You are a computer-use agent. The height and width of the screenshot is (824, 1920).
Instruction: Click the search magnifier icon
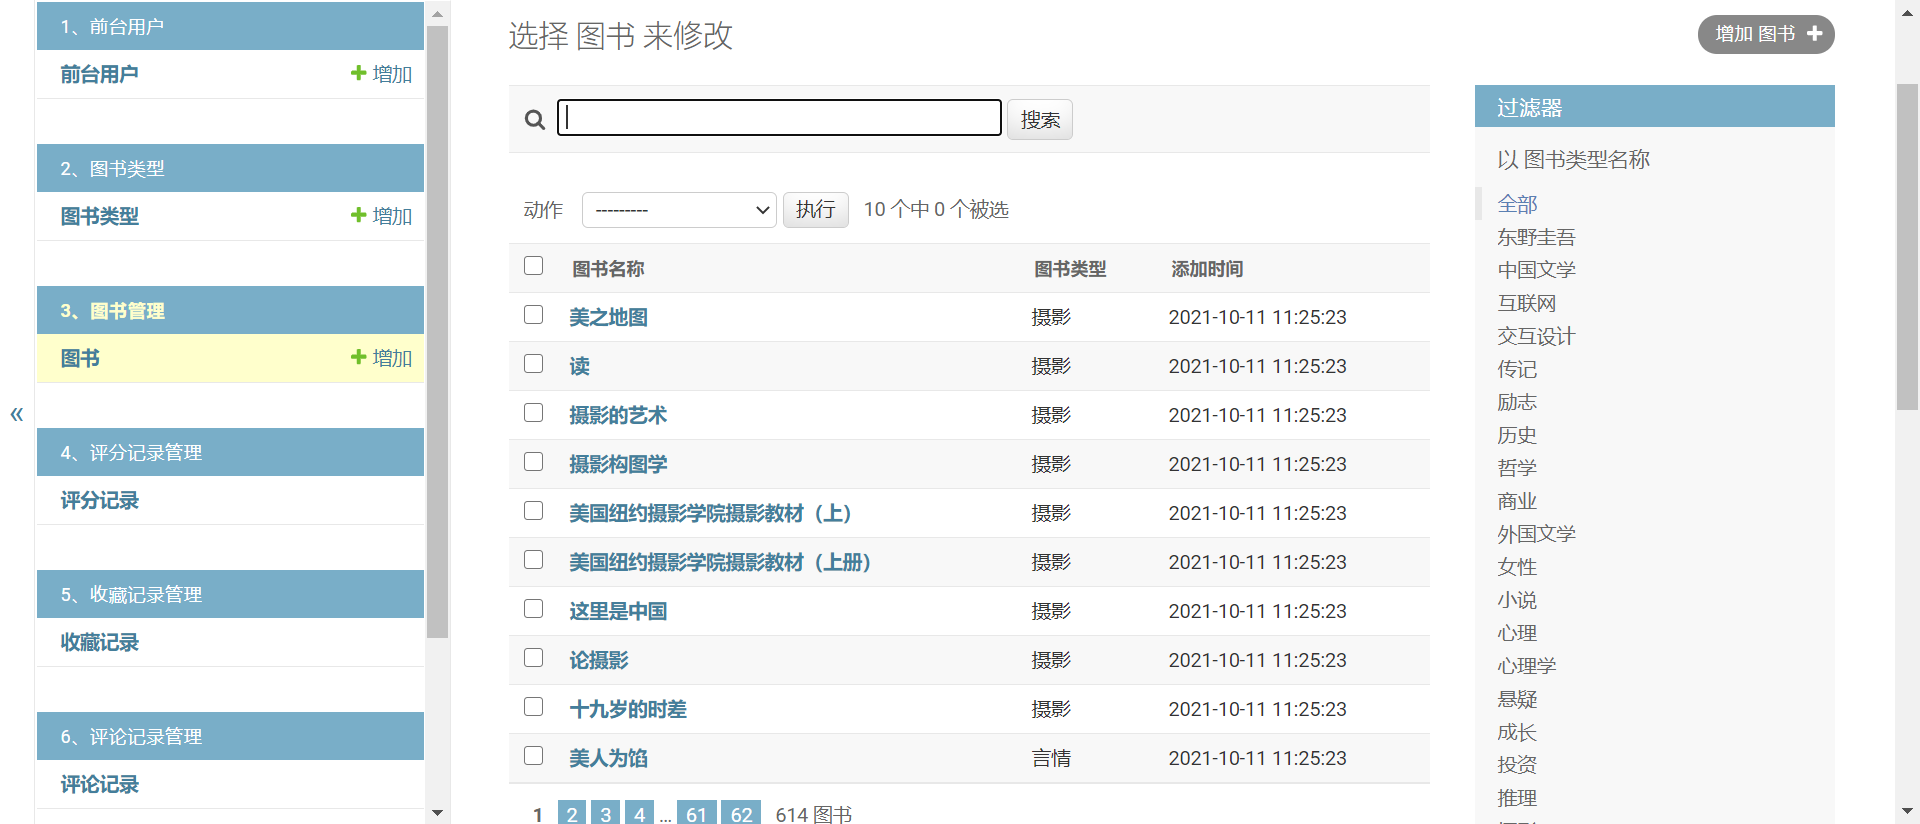[x=535, y=120]
